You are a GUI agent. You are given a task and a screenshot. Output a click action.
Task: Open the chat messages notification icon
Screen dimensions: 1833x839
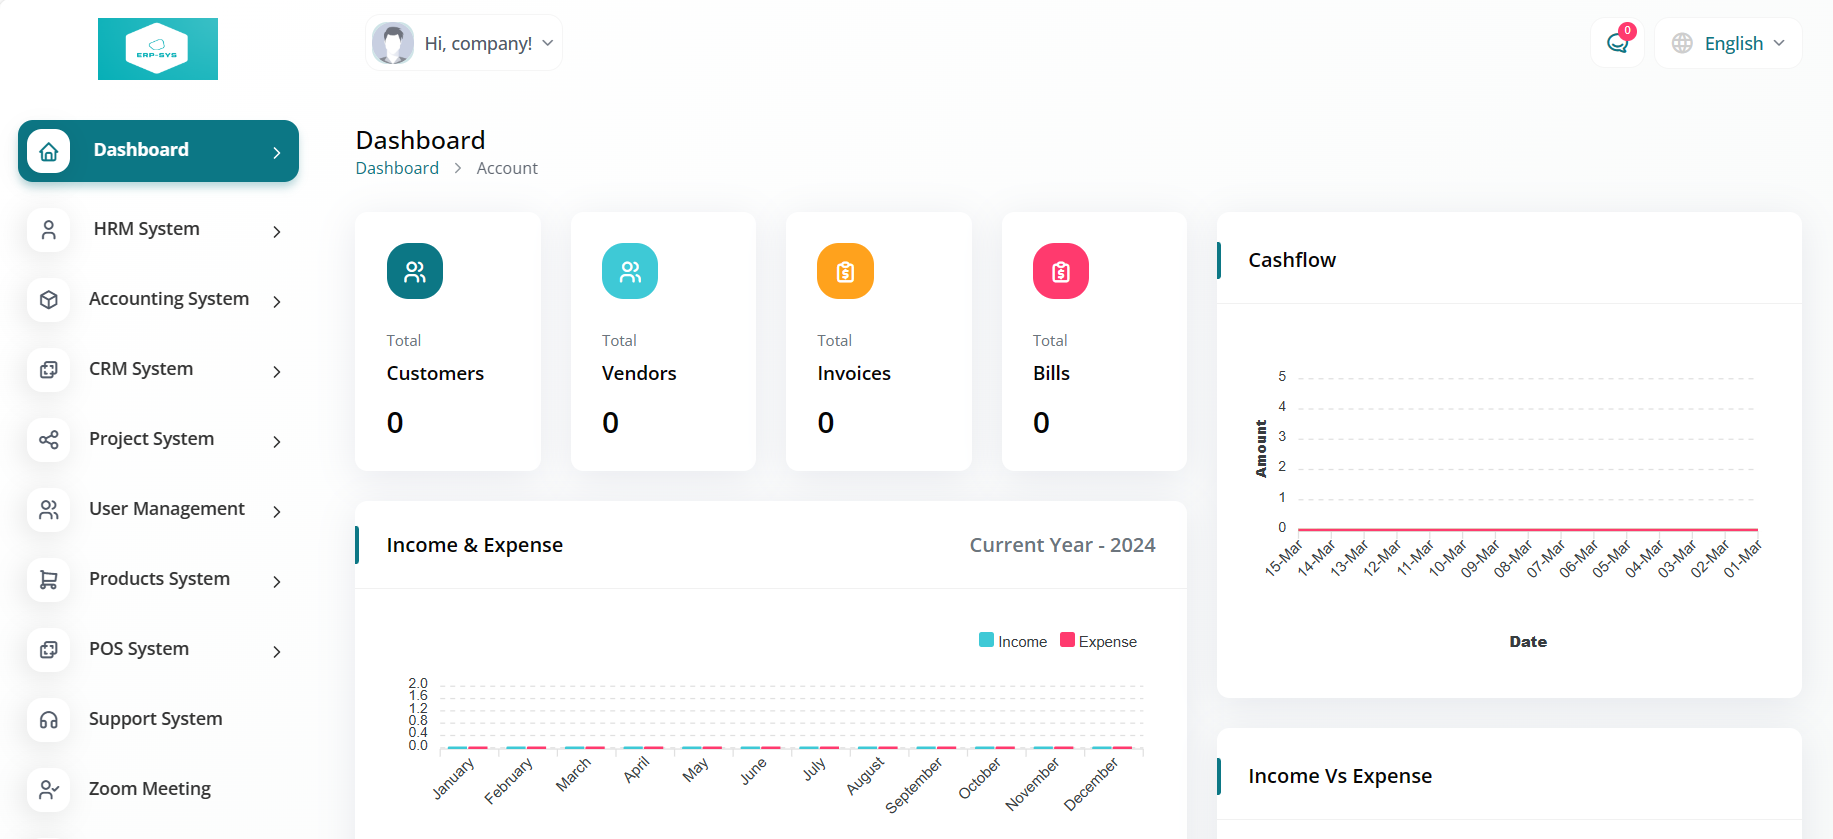tap(1617, 43)
